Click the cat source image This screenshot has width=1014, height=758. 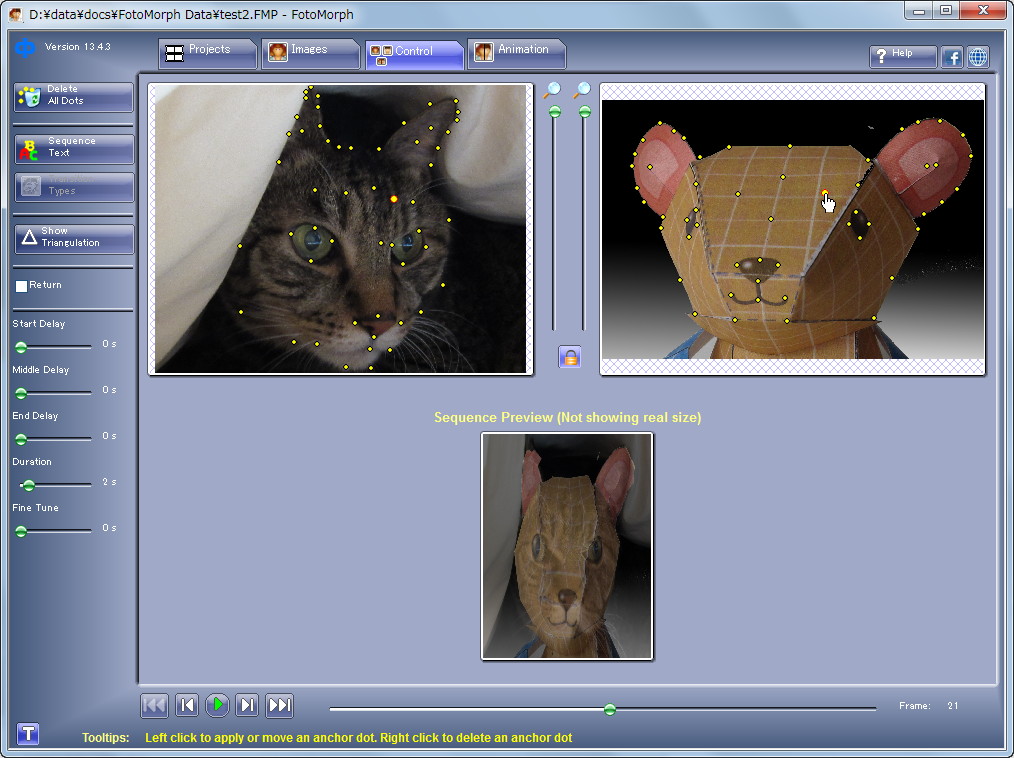tap(340, 229)
